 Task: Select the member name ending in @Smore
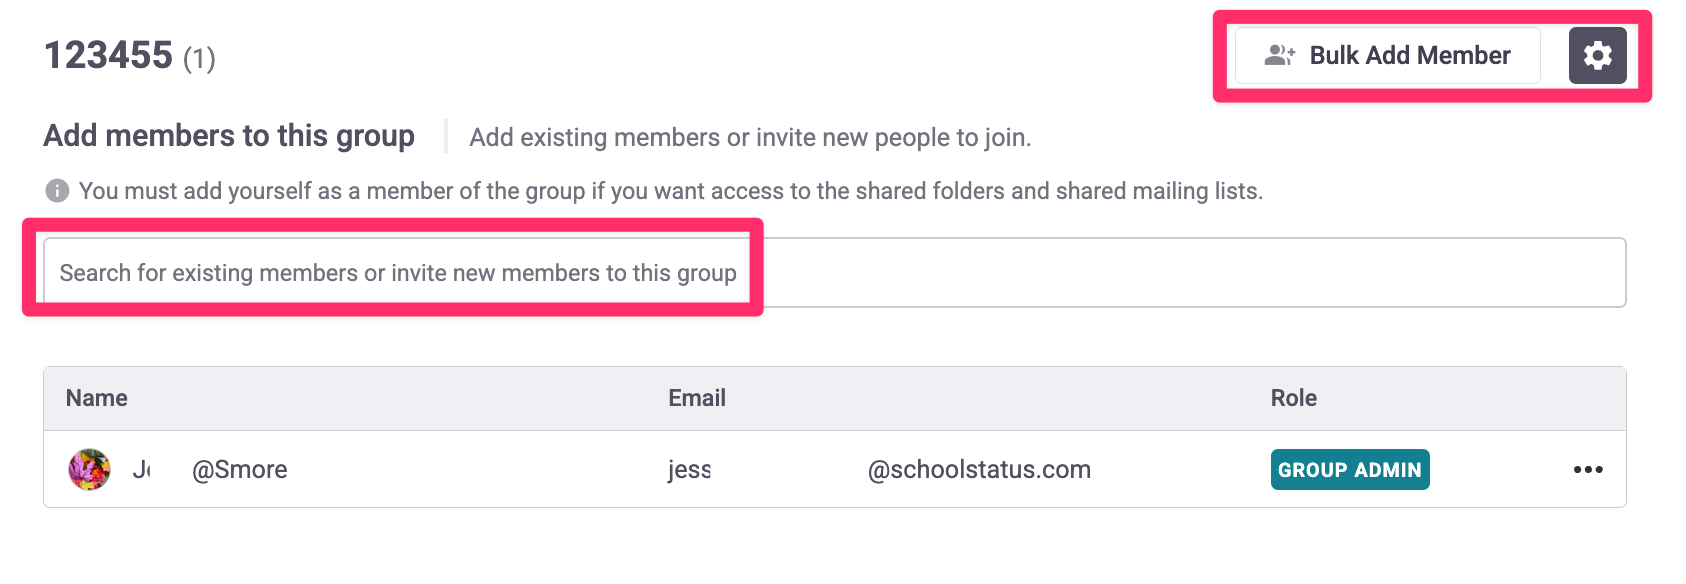tap(210, 469)
